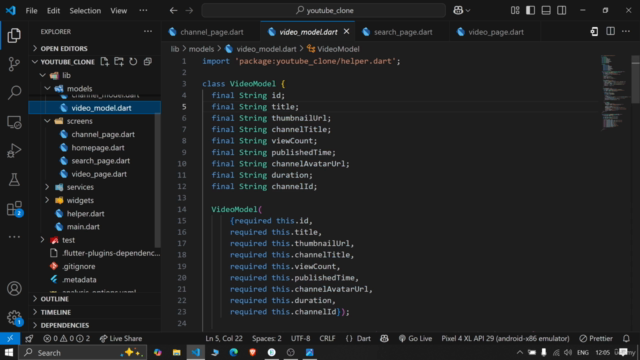Show additional views in activity bar
Image resolution: width=640 pixels, height=360 pixels.
(x=14, y=237)
